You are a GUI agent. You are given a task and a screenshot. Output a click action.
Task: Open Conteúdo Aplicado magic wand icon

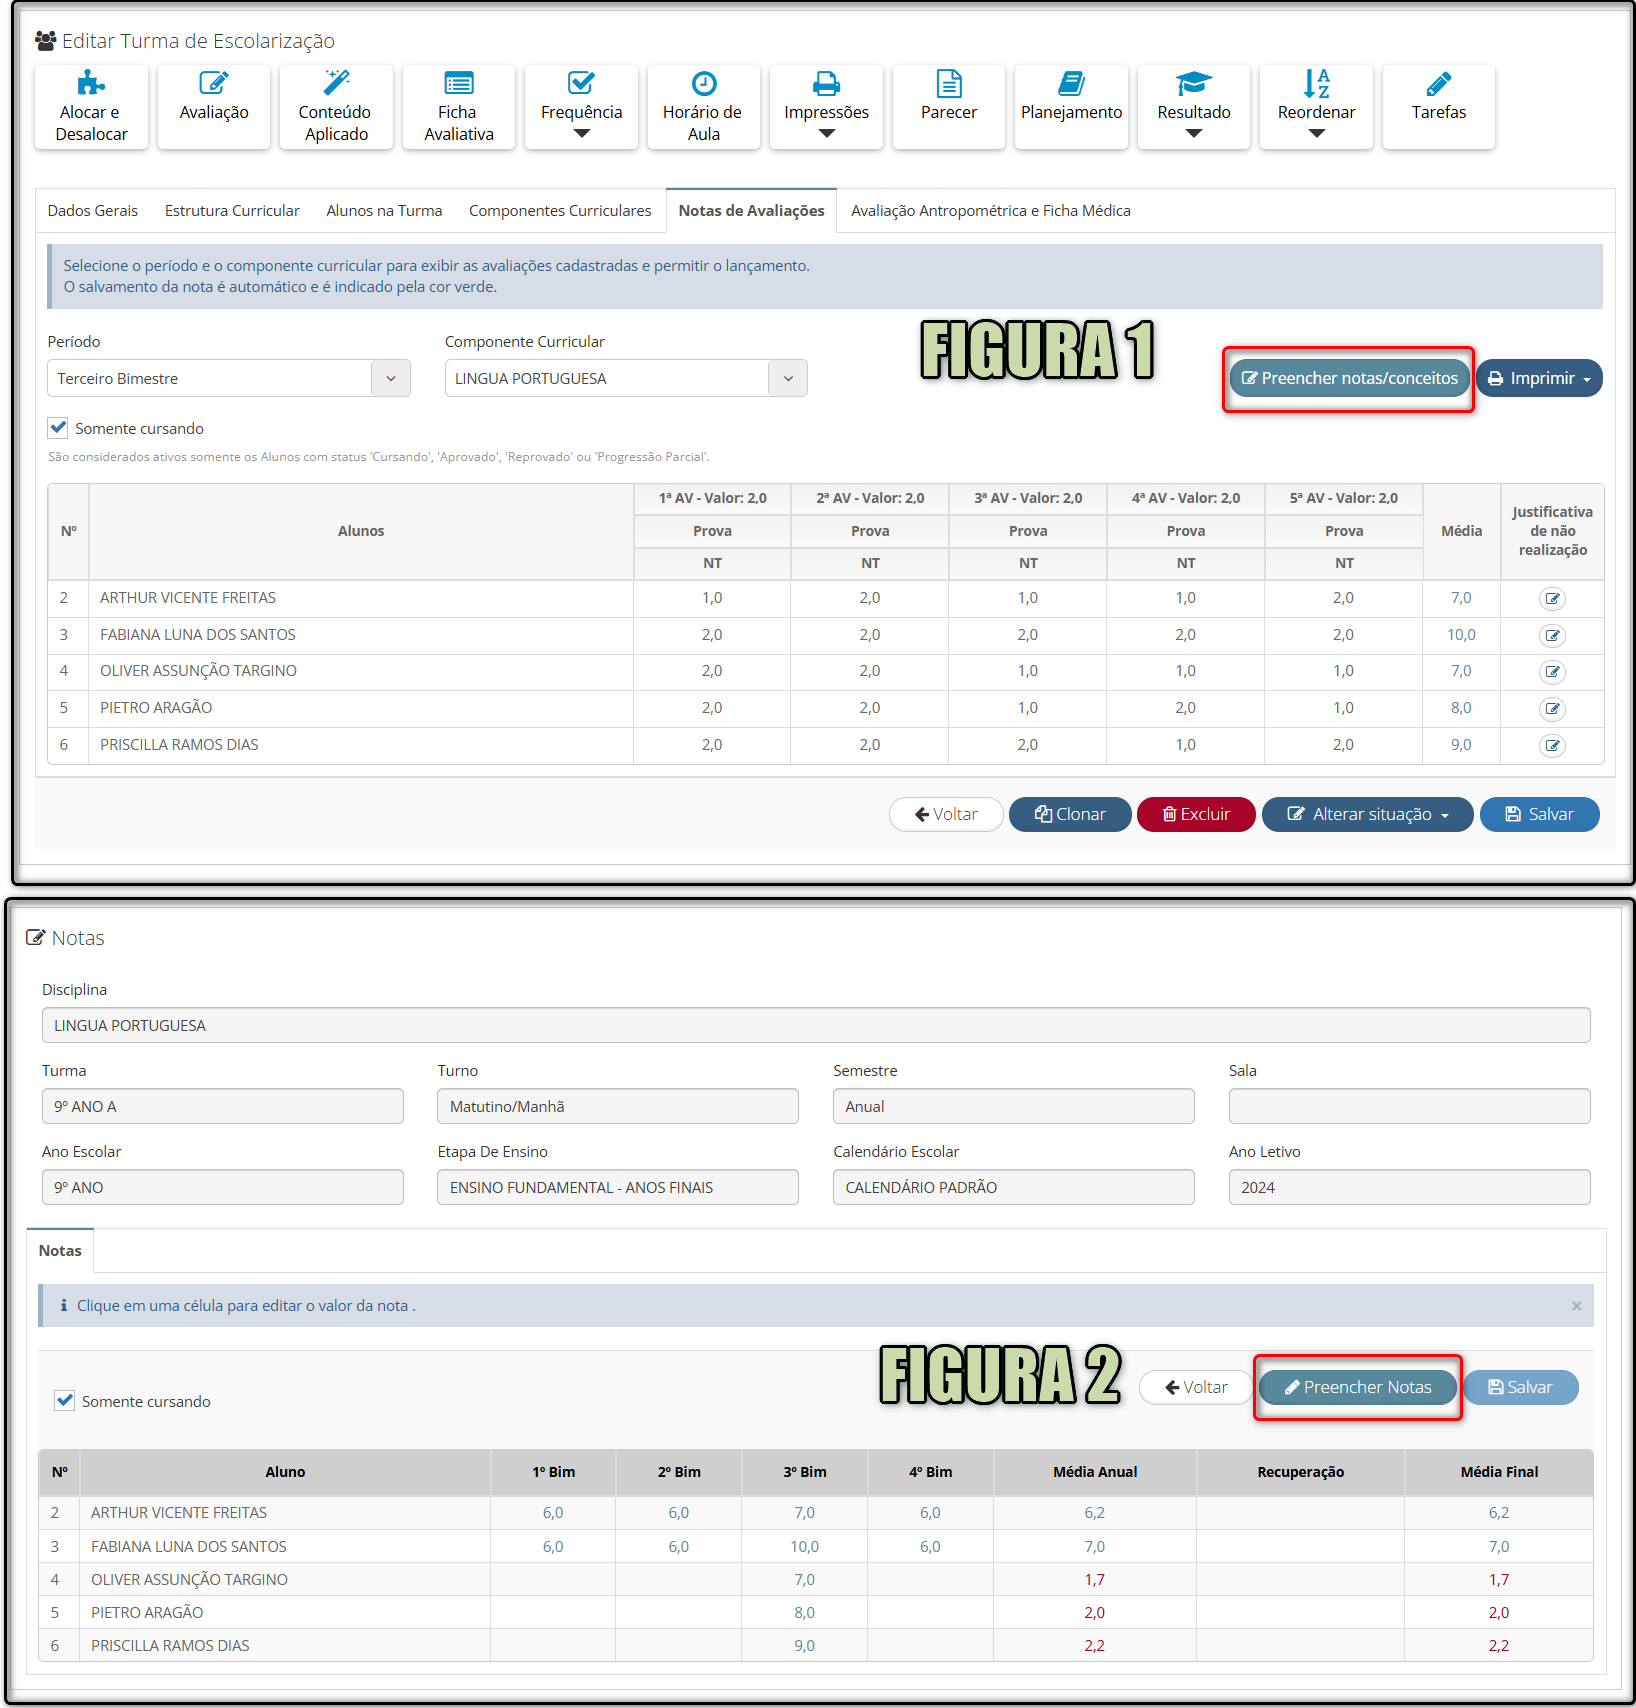(x=336, y=83)
